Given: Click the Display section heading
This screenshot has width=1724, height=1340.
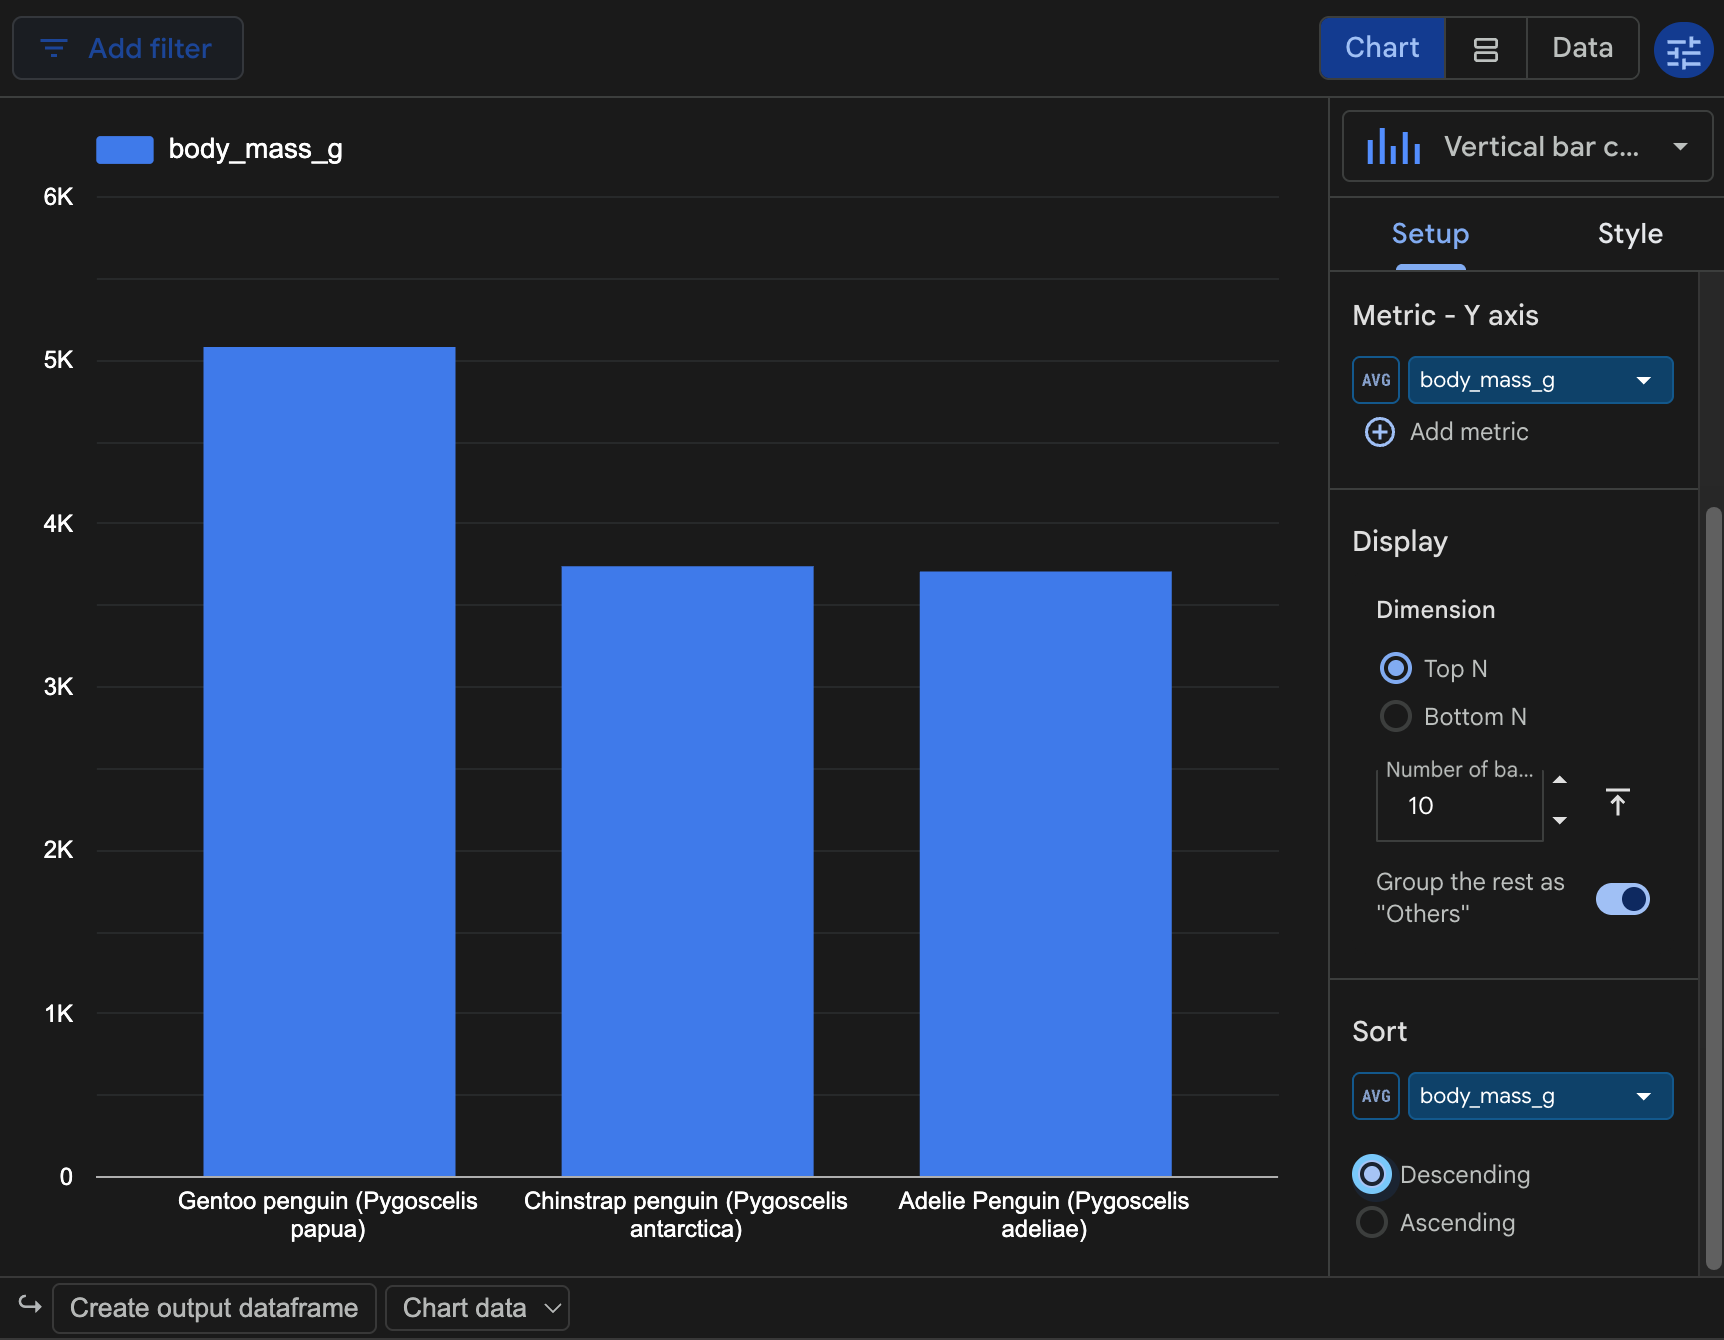Looking at the screenshot, I should point(1400,542).
